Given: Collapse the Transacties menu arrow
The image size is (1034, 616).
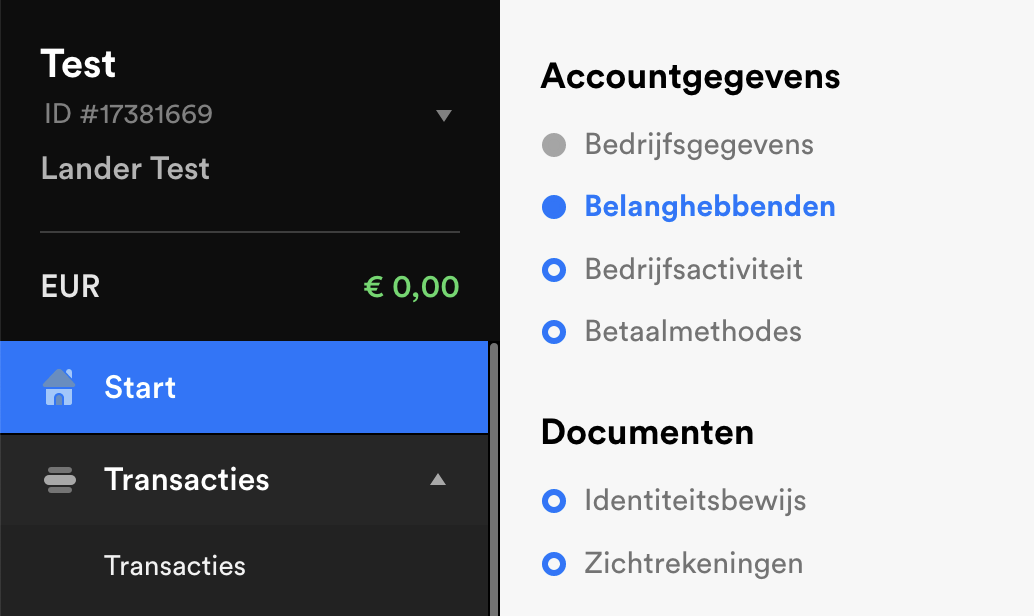Looking at the screenshot, I should (438, 479).
